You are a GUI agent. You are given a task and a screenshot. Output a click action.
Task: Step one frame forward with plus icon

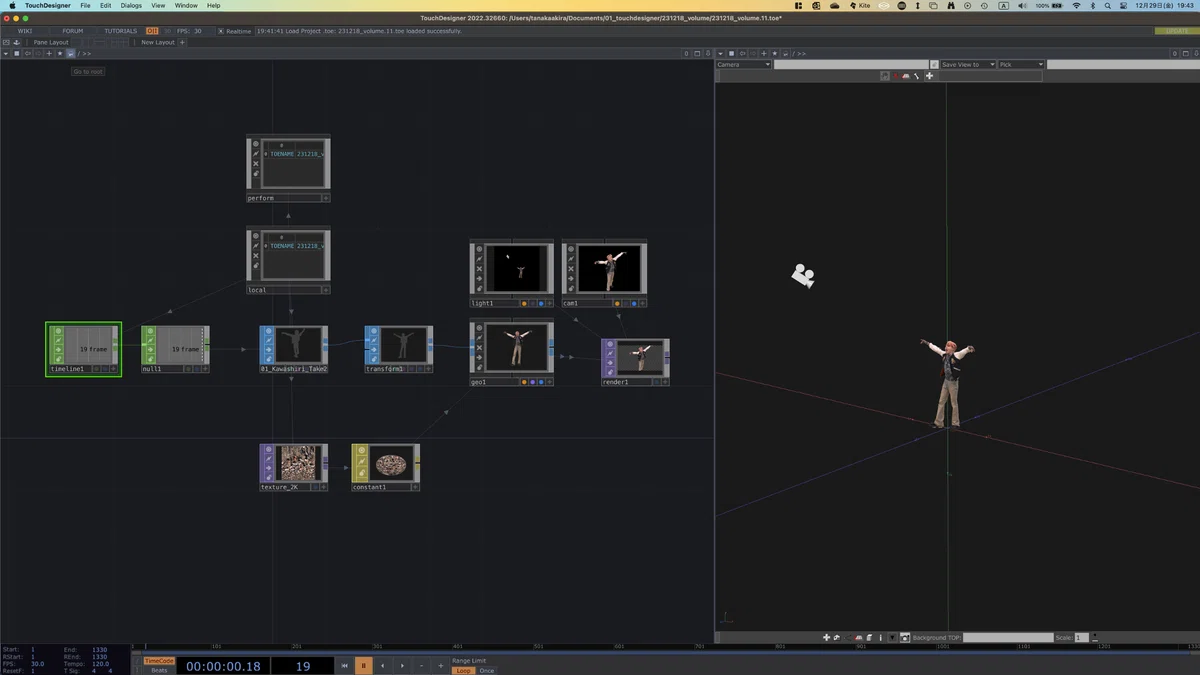pos(440,666)
